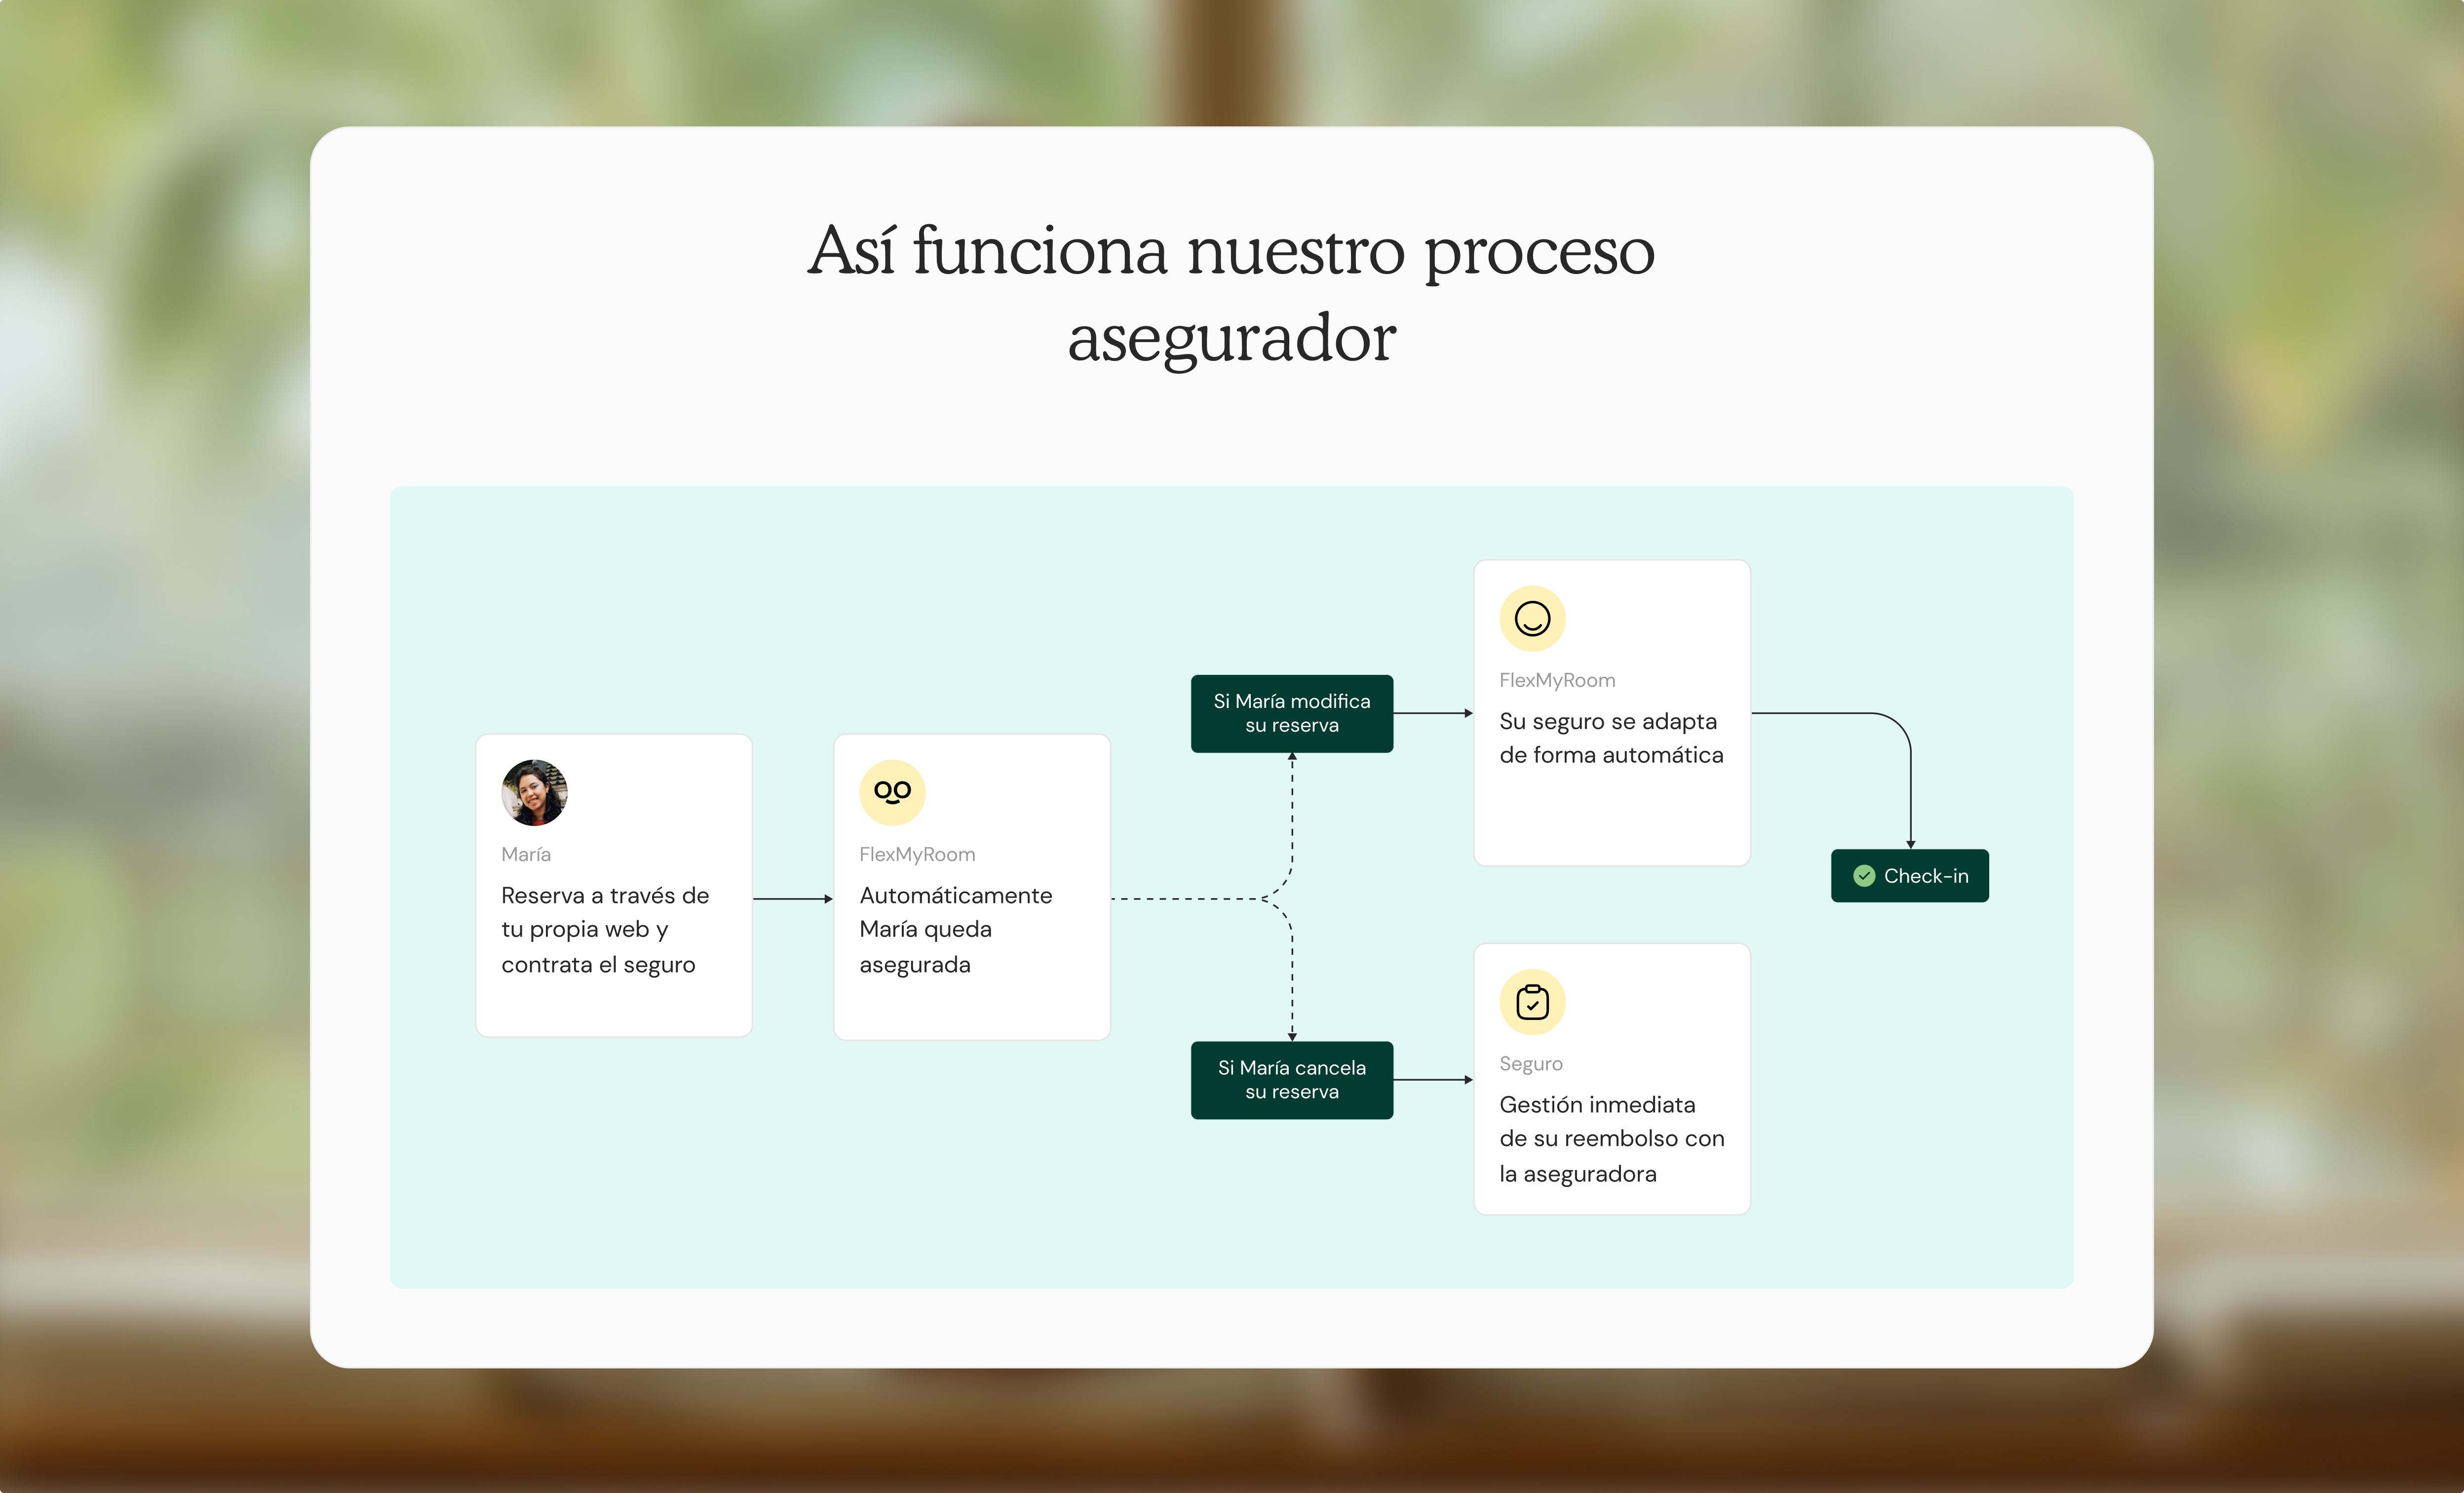2464x1493 pixels.
Task: Click FlexMyRoom label above 'Su seguro se adapta'
Action: pos(1557,680)
